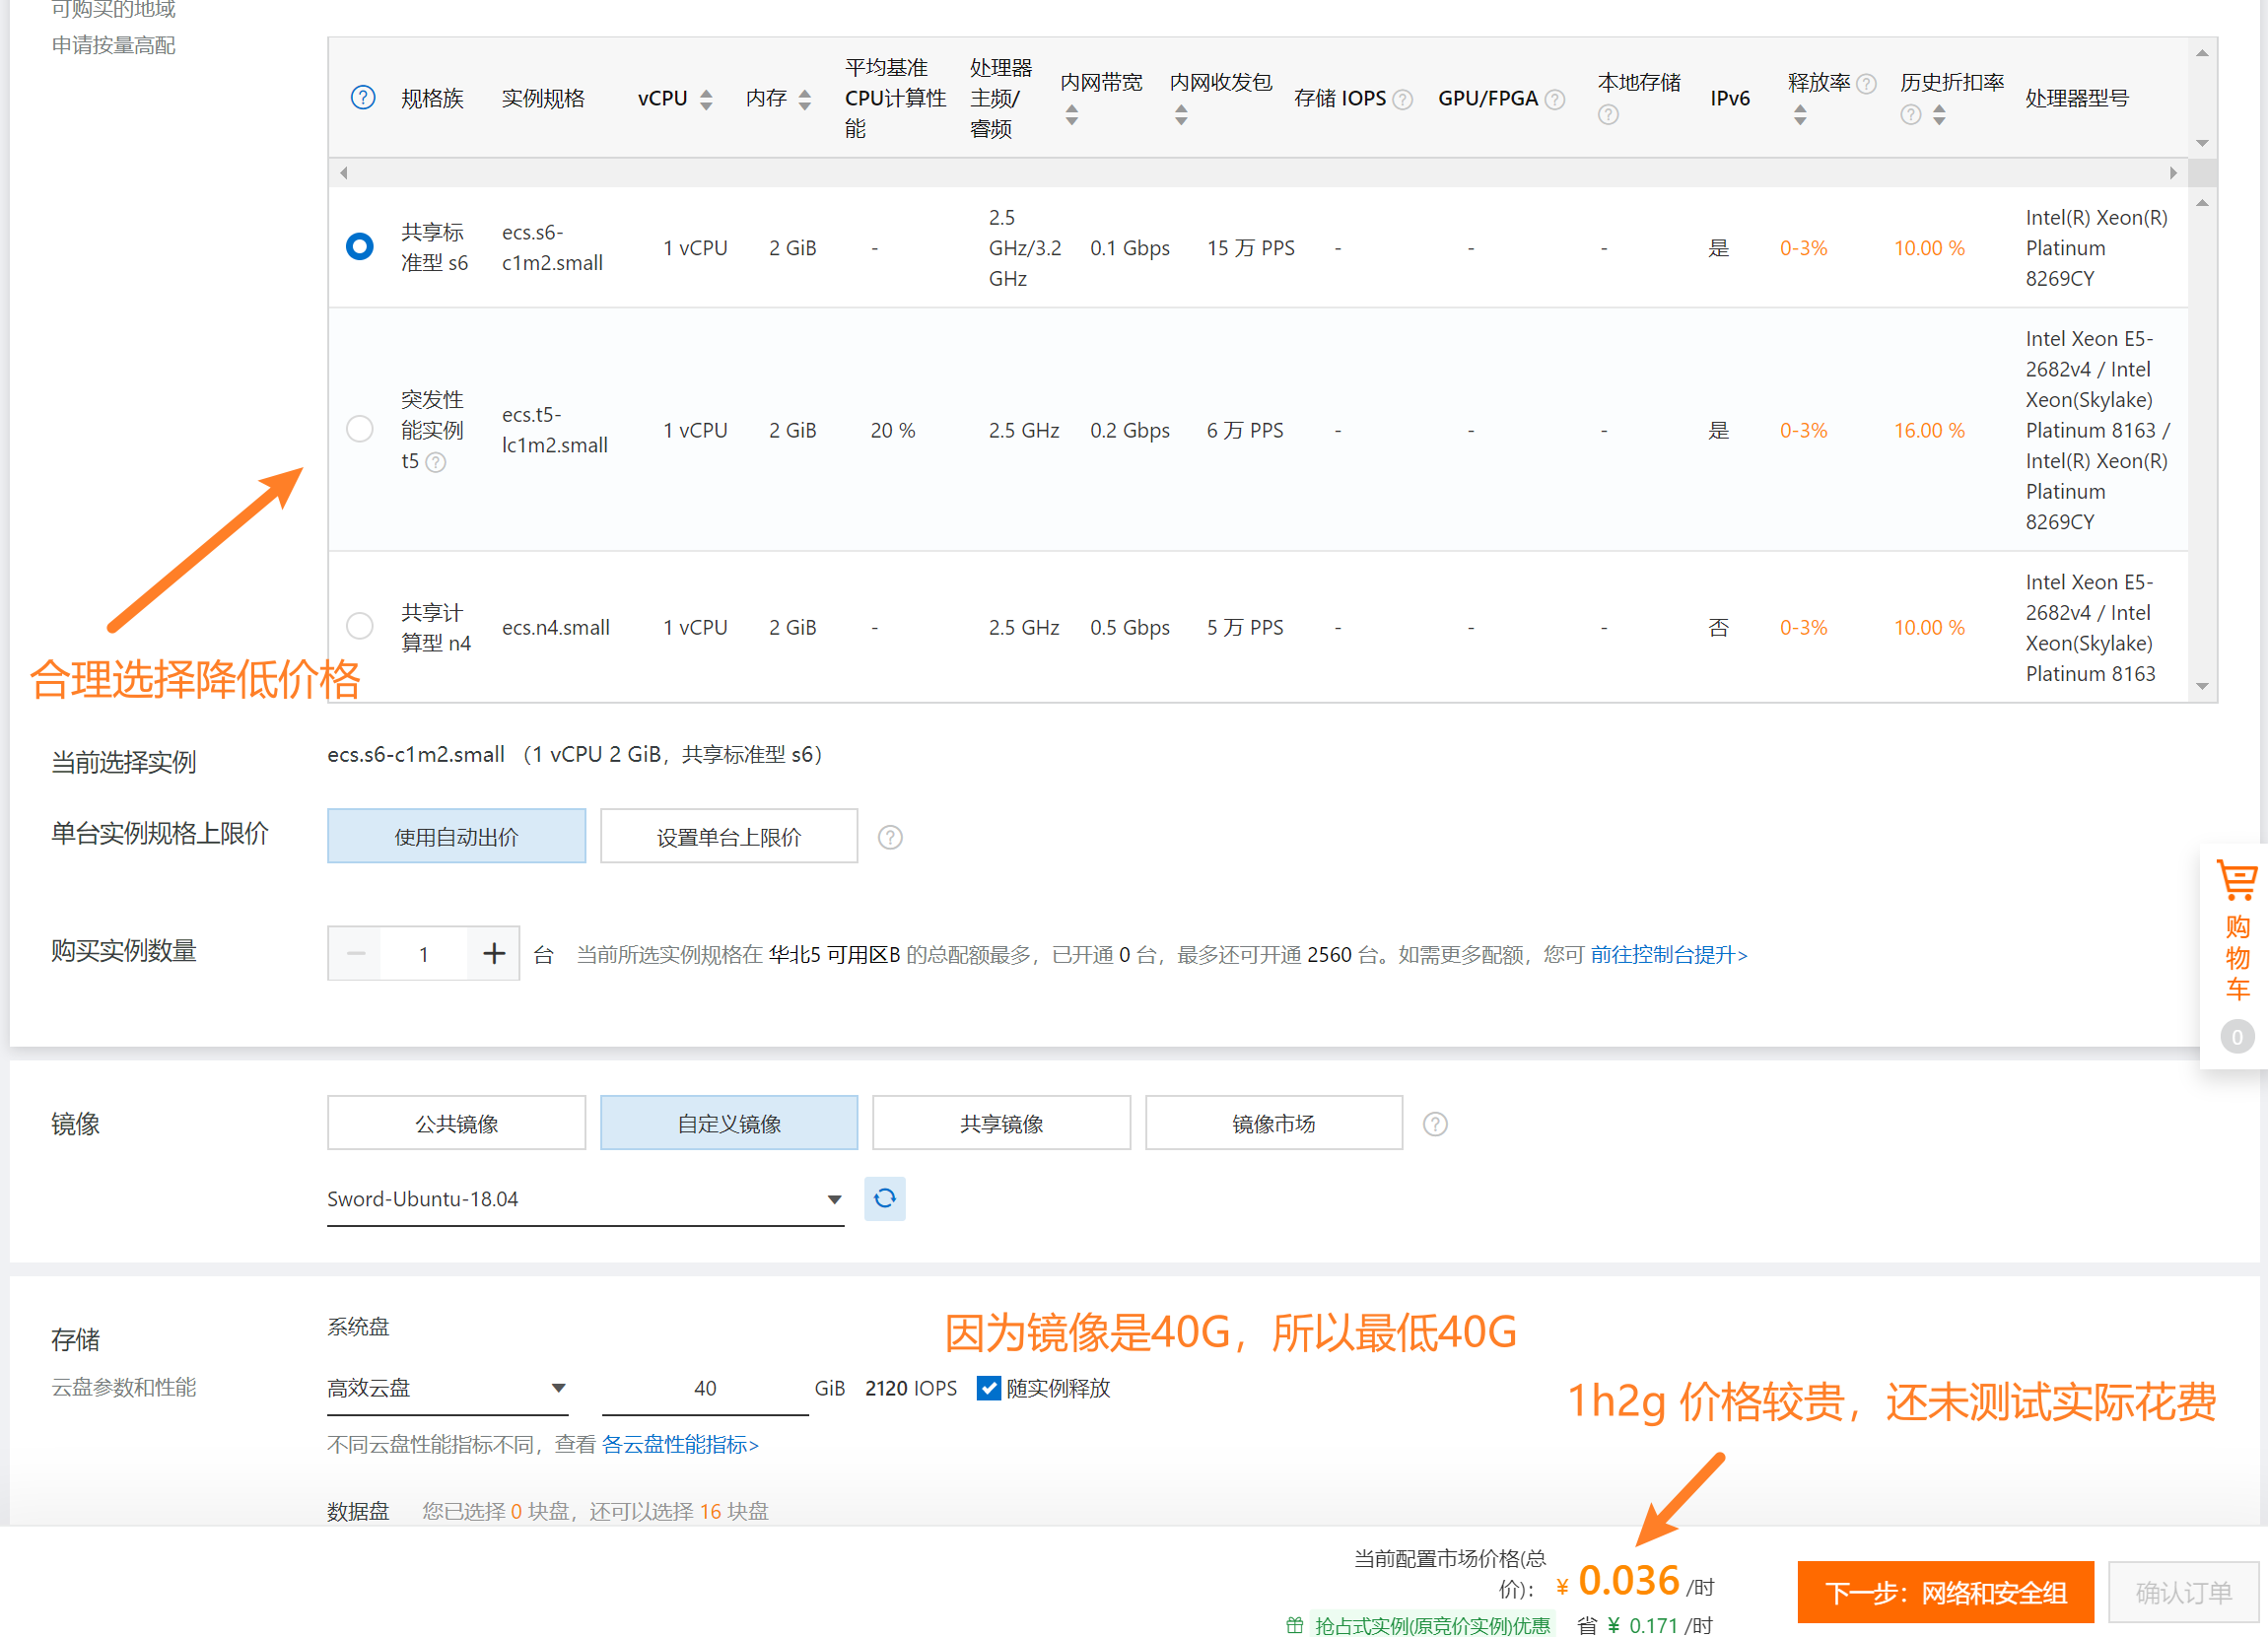
Task: Sort by 内存 column arrows
Action: pos(804,99)
